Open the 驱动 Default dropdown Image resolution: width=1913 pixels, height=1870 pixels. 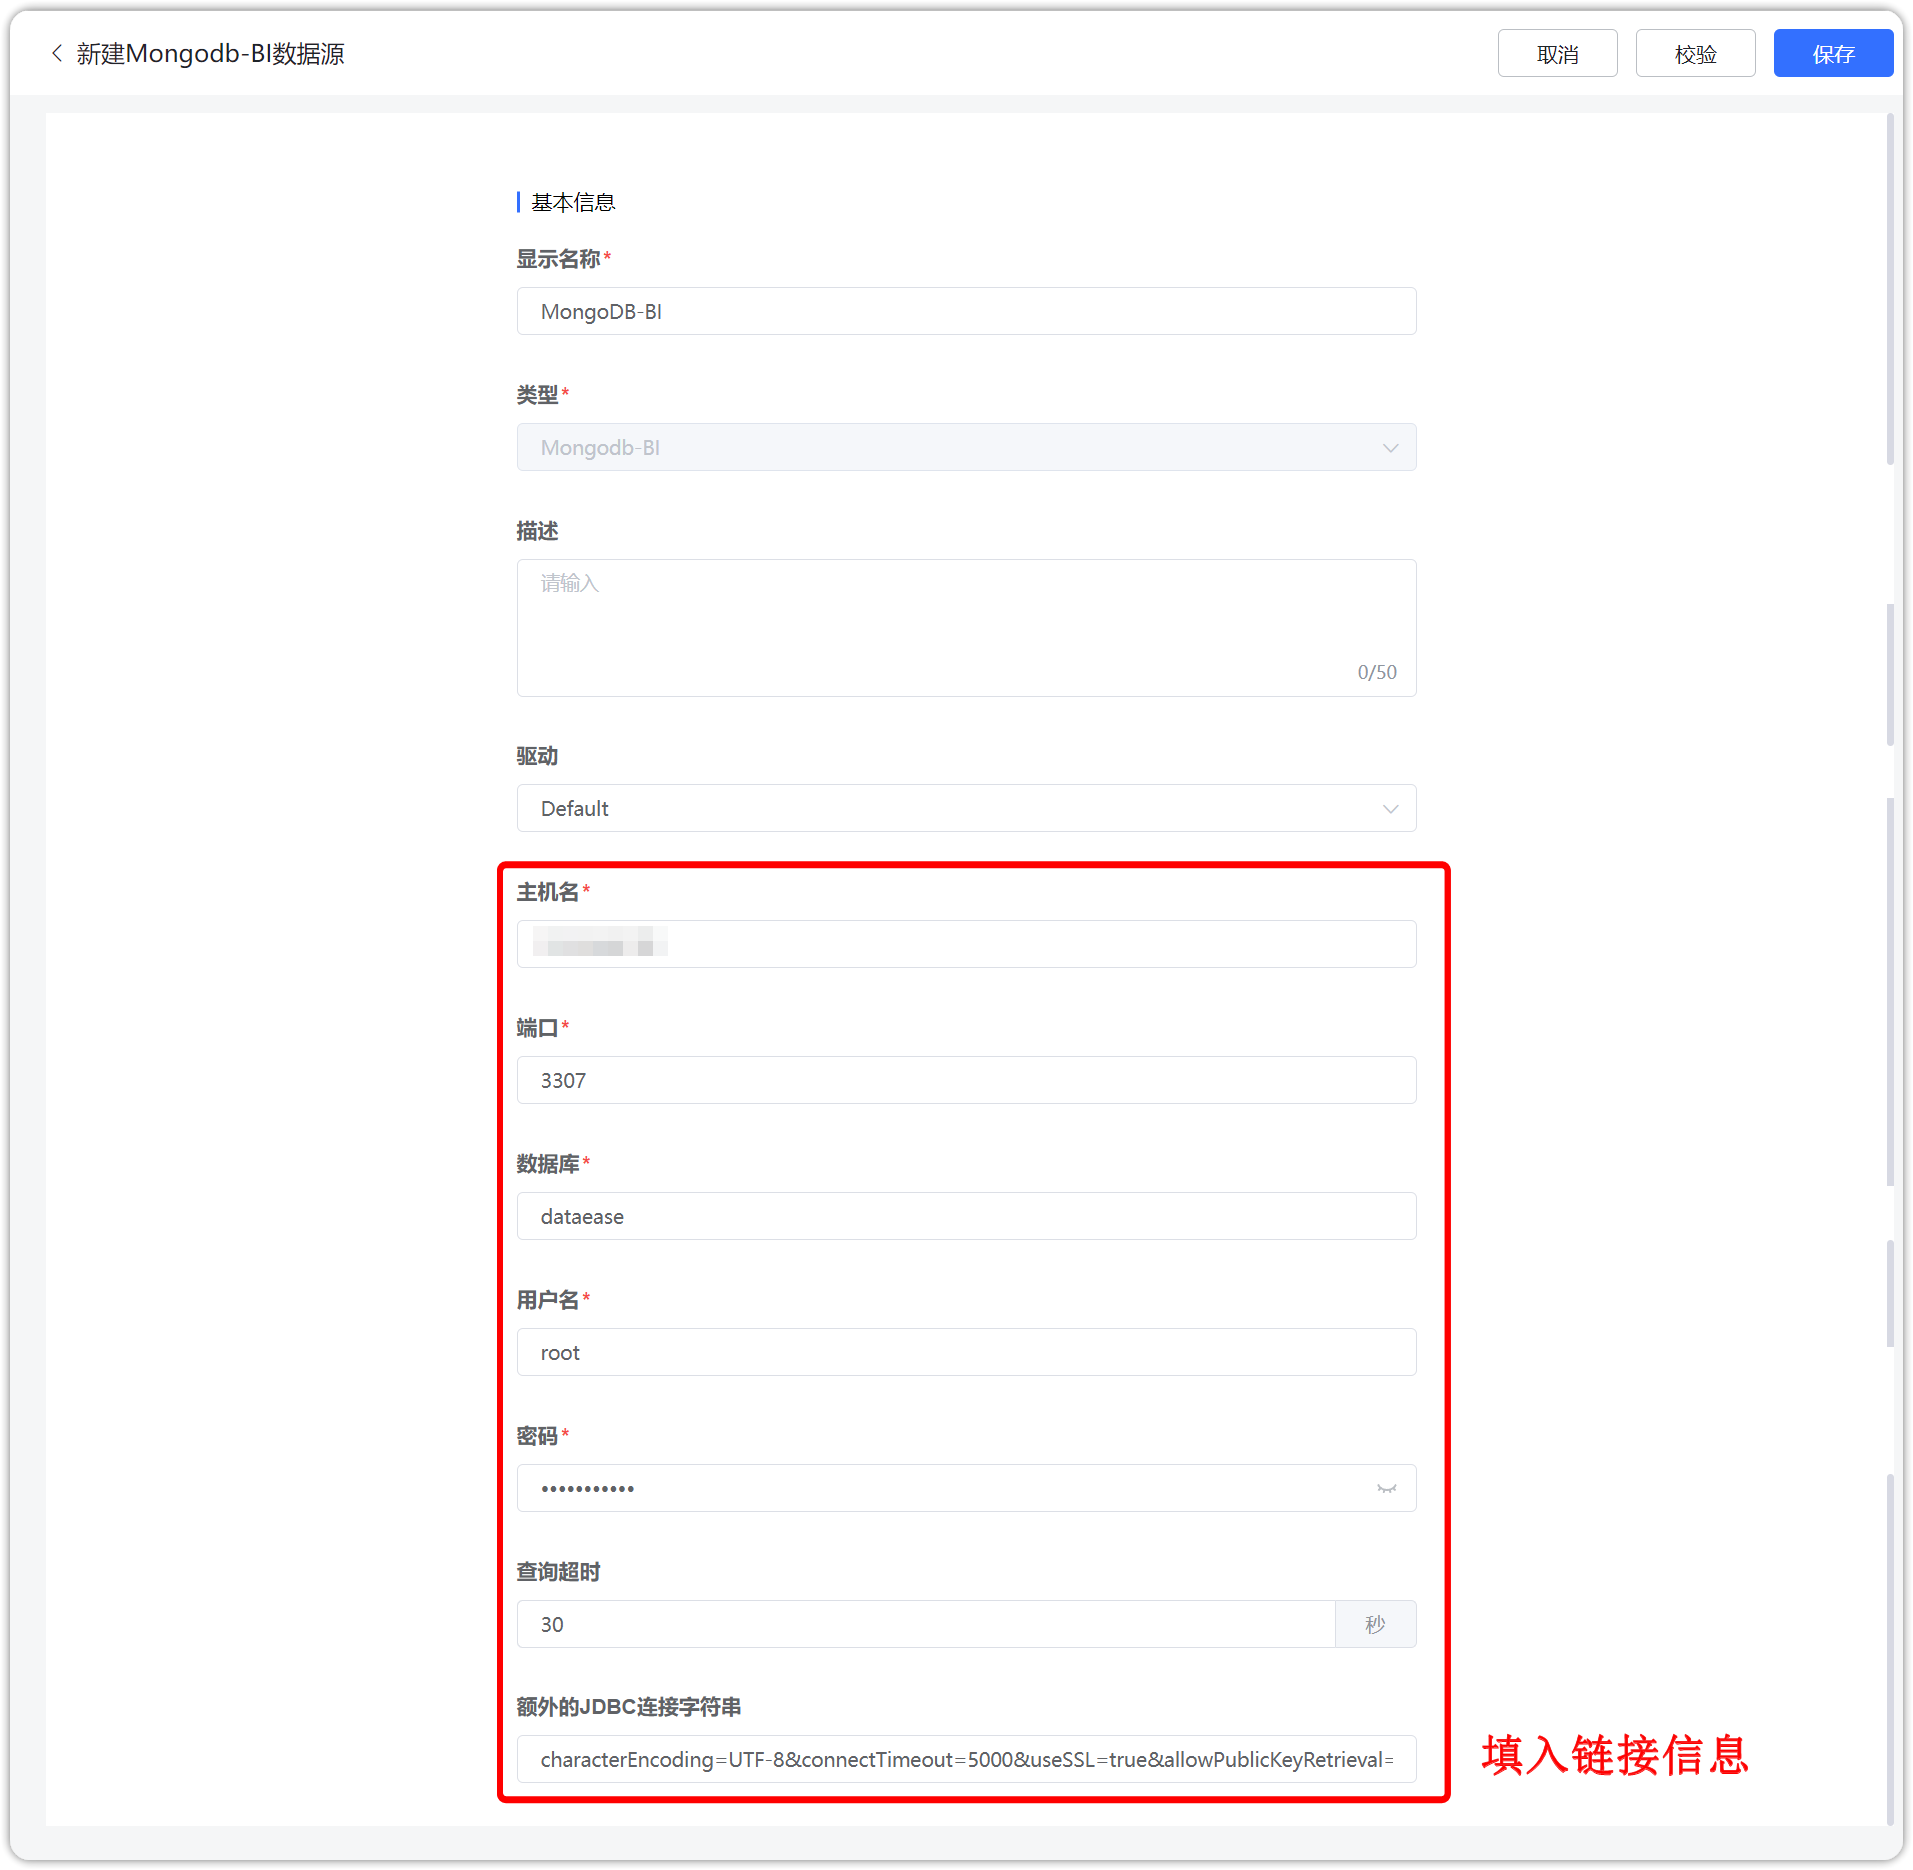(966, 808)
